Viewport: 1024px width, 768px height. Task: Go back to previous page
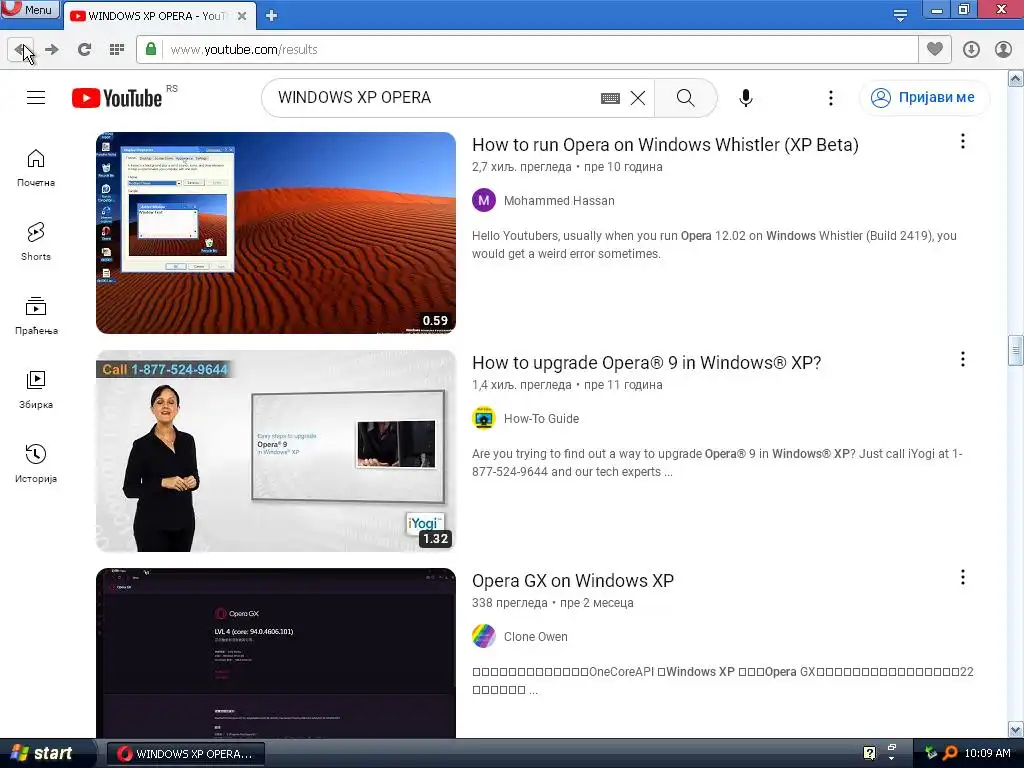click(x=21, y=50)
